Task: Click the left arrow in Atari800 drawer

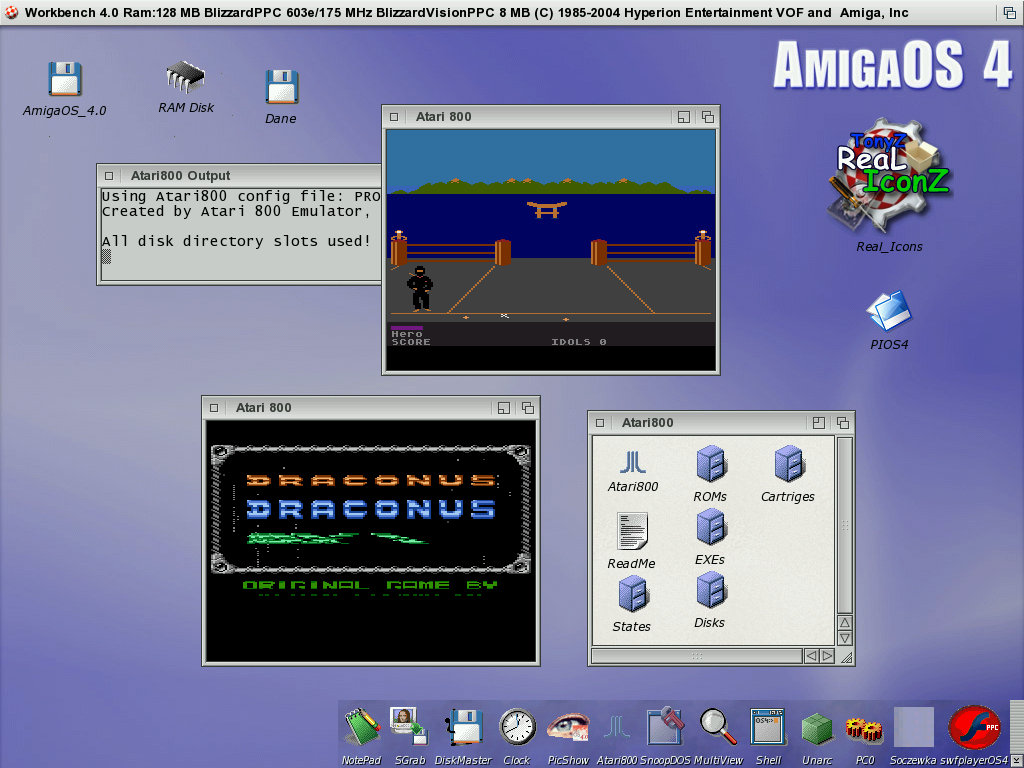Action: pyautogui.click(x=811, y=656)
